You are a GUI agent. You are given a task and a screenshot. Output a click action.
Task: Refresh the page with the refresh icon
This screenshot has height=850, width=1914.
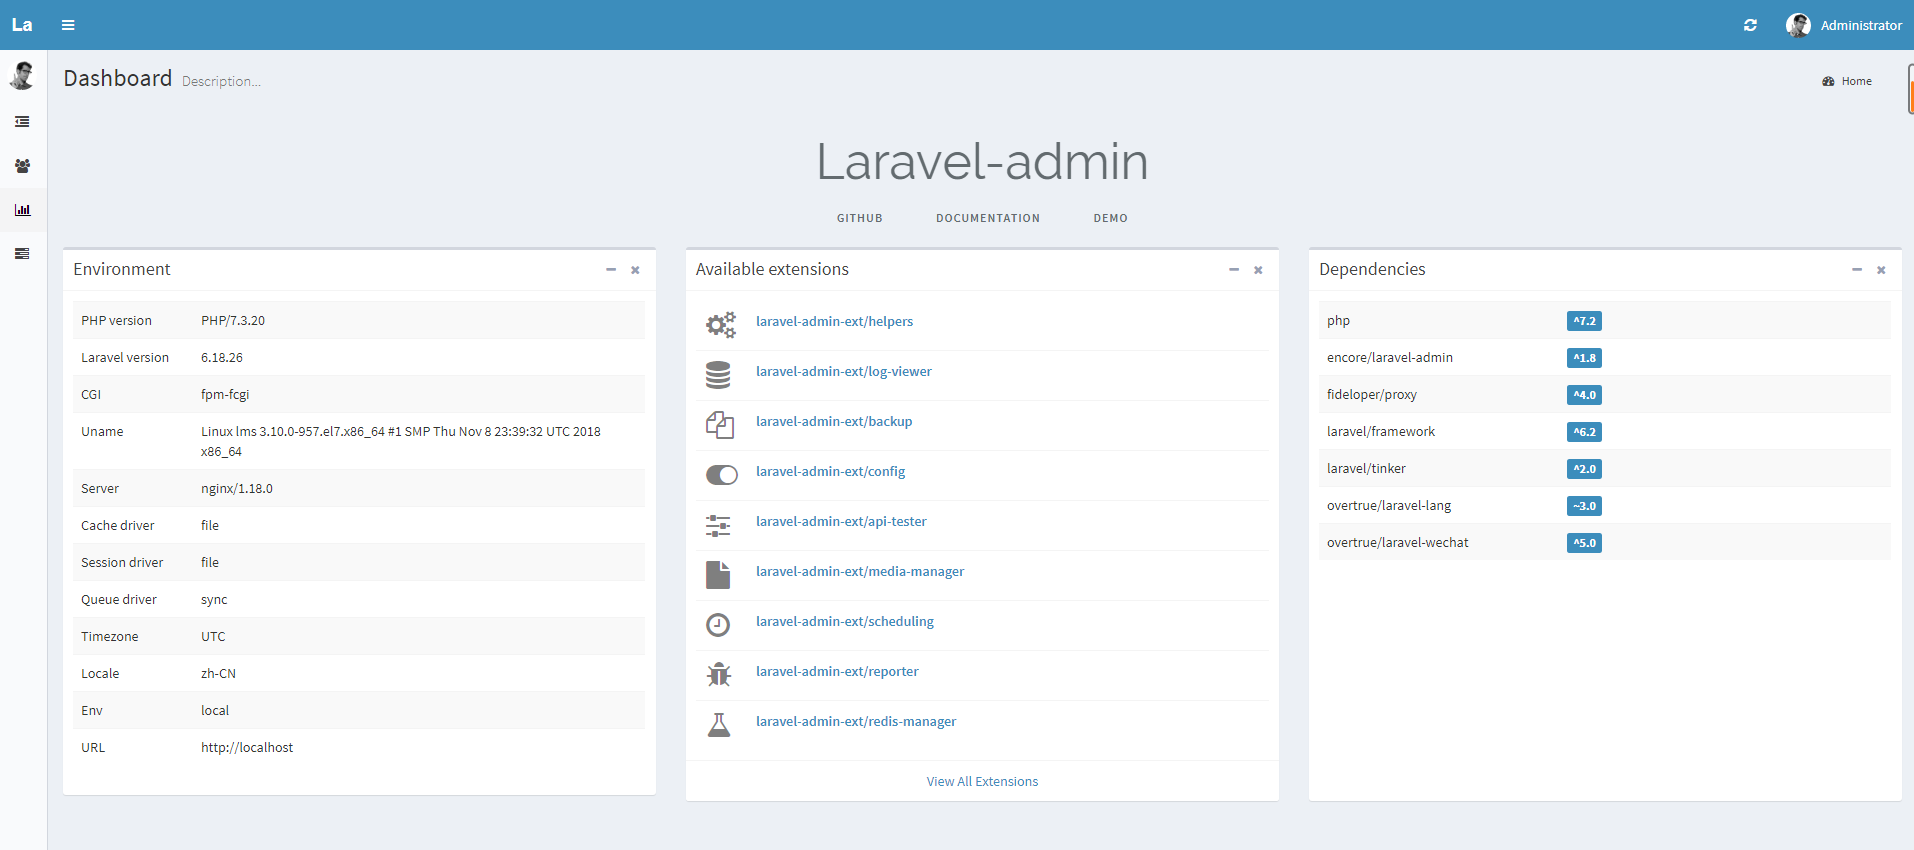1750,25
